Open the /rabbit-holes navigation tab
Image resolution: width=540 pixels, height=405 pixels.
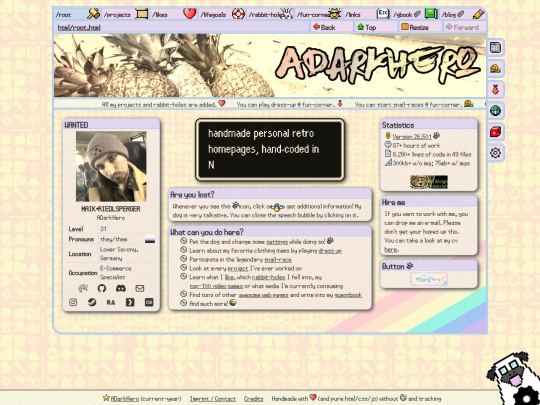(x=270, y=14)
